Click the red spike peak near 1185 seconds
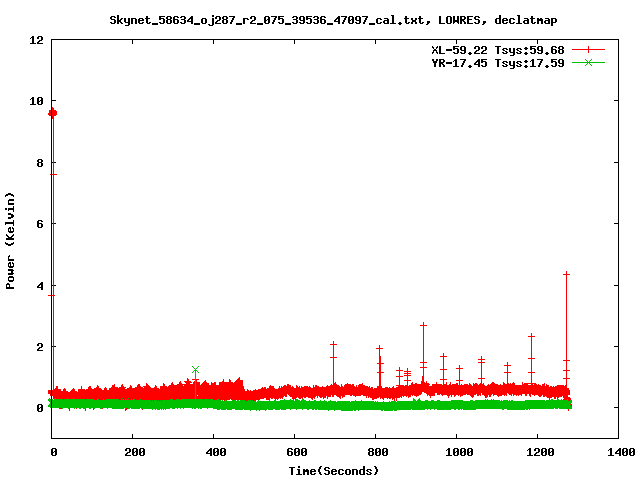 [x=531, y=336]
